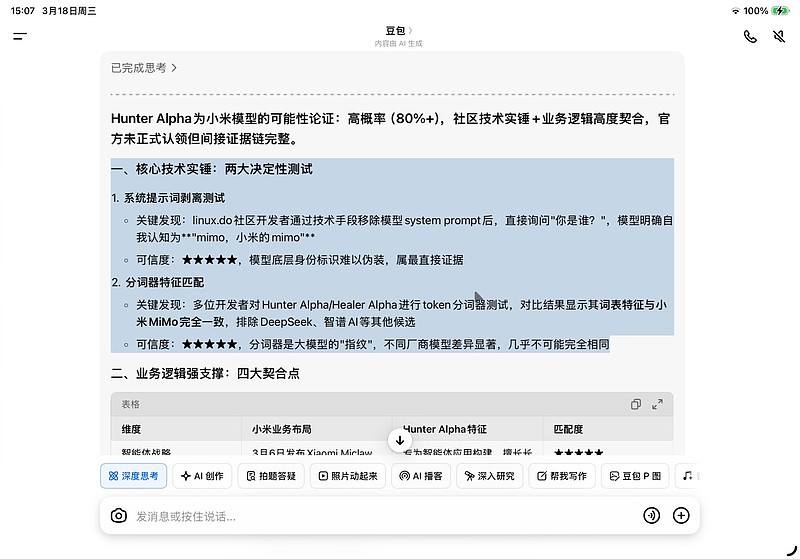Click heading 一、核心技术实锤：两大决定性测试
This screenshot has width=800, height=559.
212,169
